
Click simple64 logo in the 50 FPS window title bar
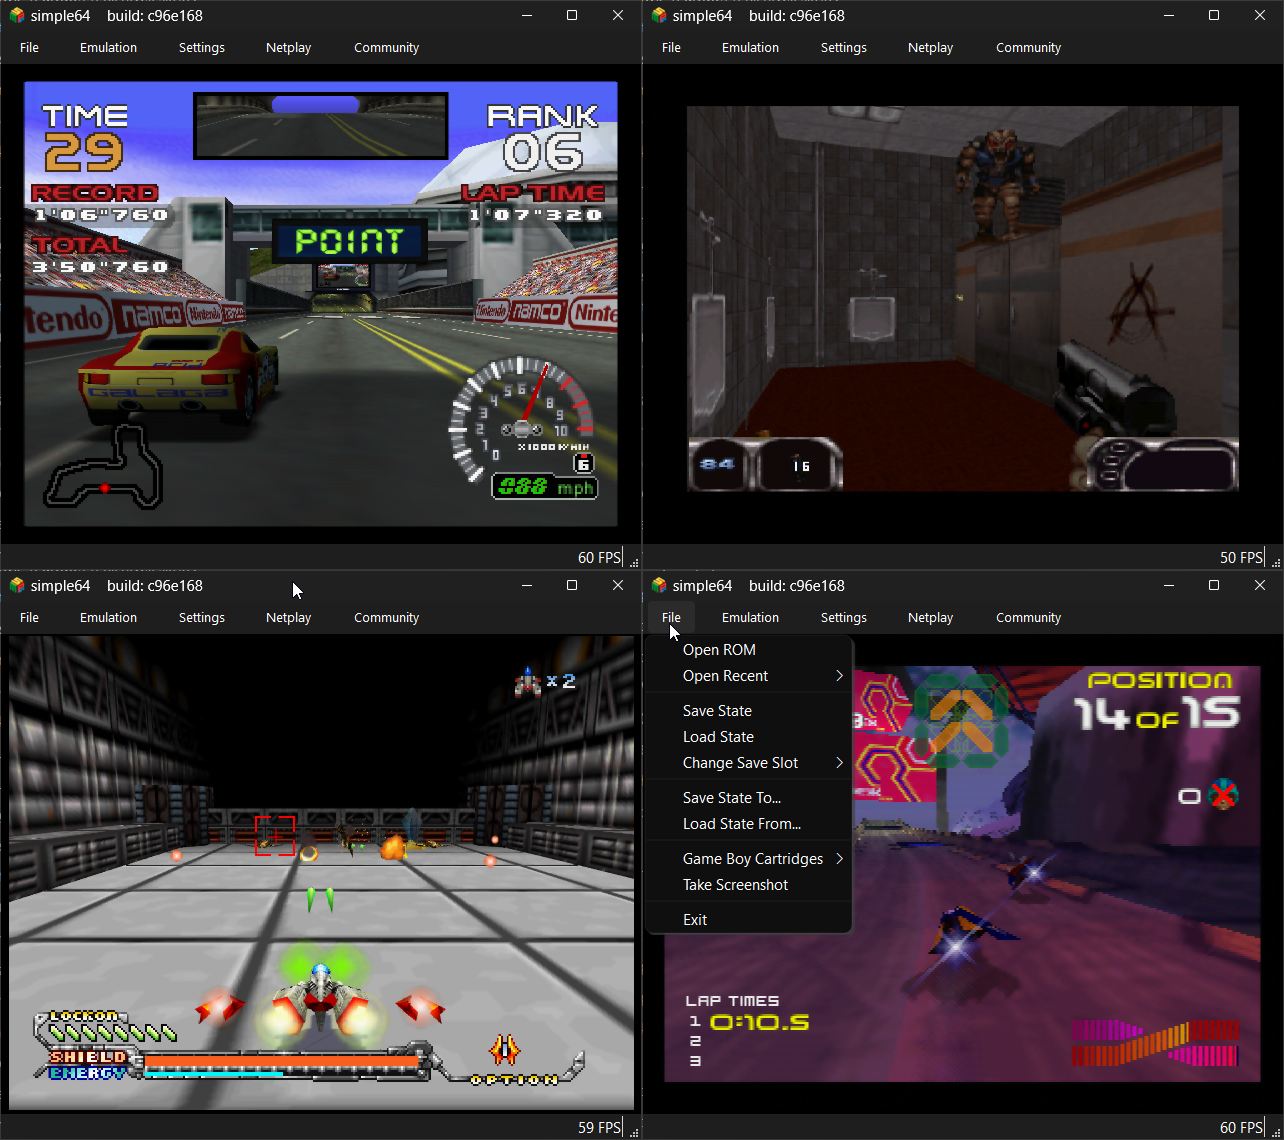pyautogui.click(x=658, y=16)
